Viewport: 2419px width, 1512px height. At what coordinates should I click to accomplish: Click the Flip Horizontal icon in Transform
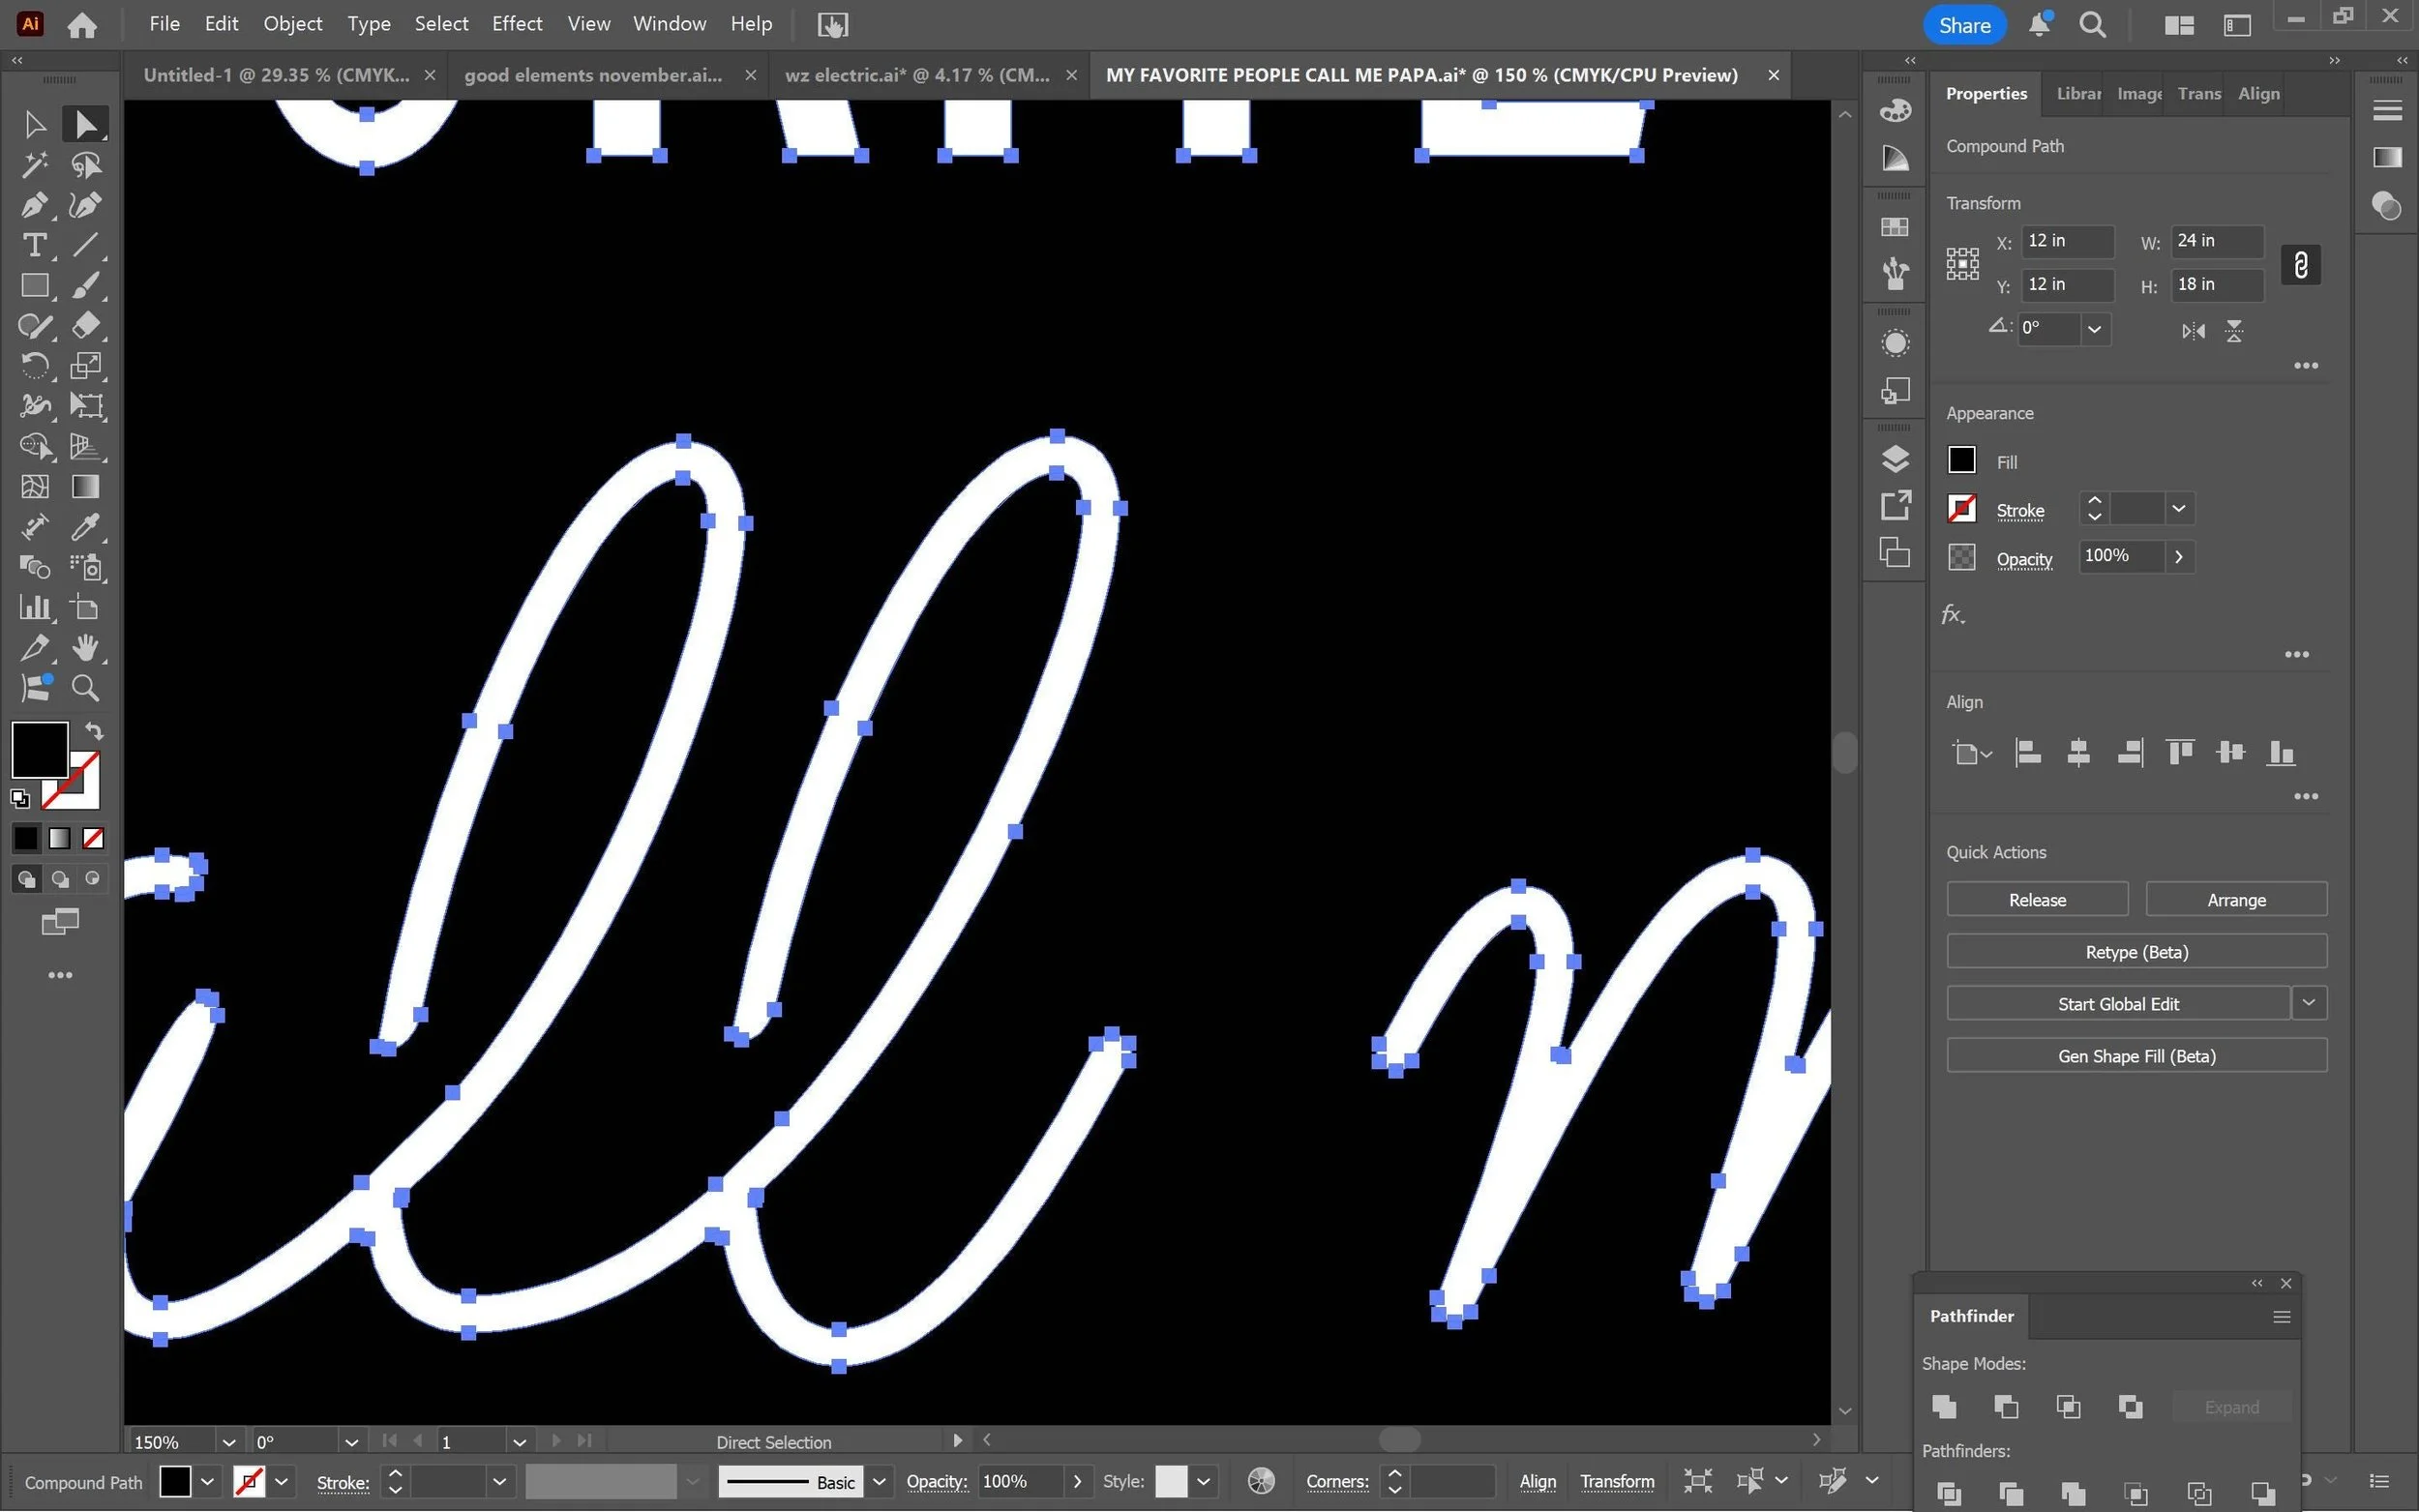pyautogui.click(x=2192, y=331)
